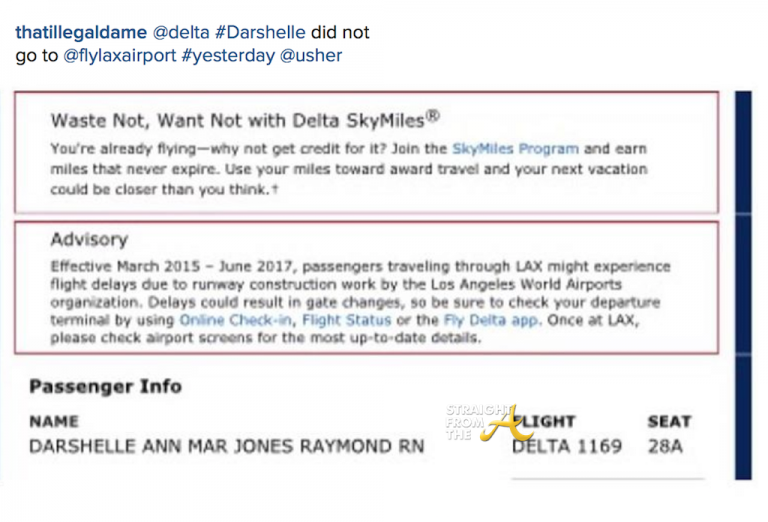Click the SEAT column label
This screenshot has width=768, height=522.
pyautogui.click(x=668, y=422)
